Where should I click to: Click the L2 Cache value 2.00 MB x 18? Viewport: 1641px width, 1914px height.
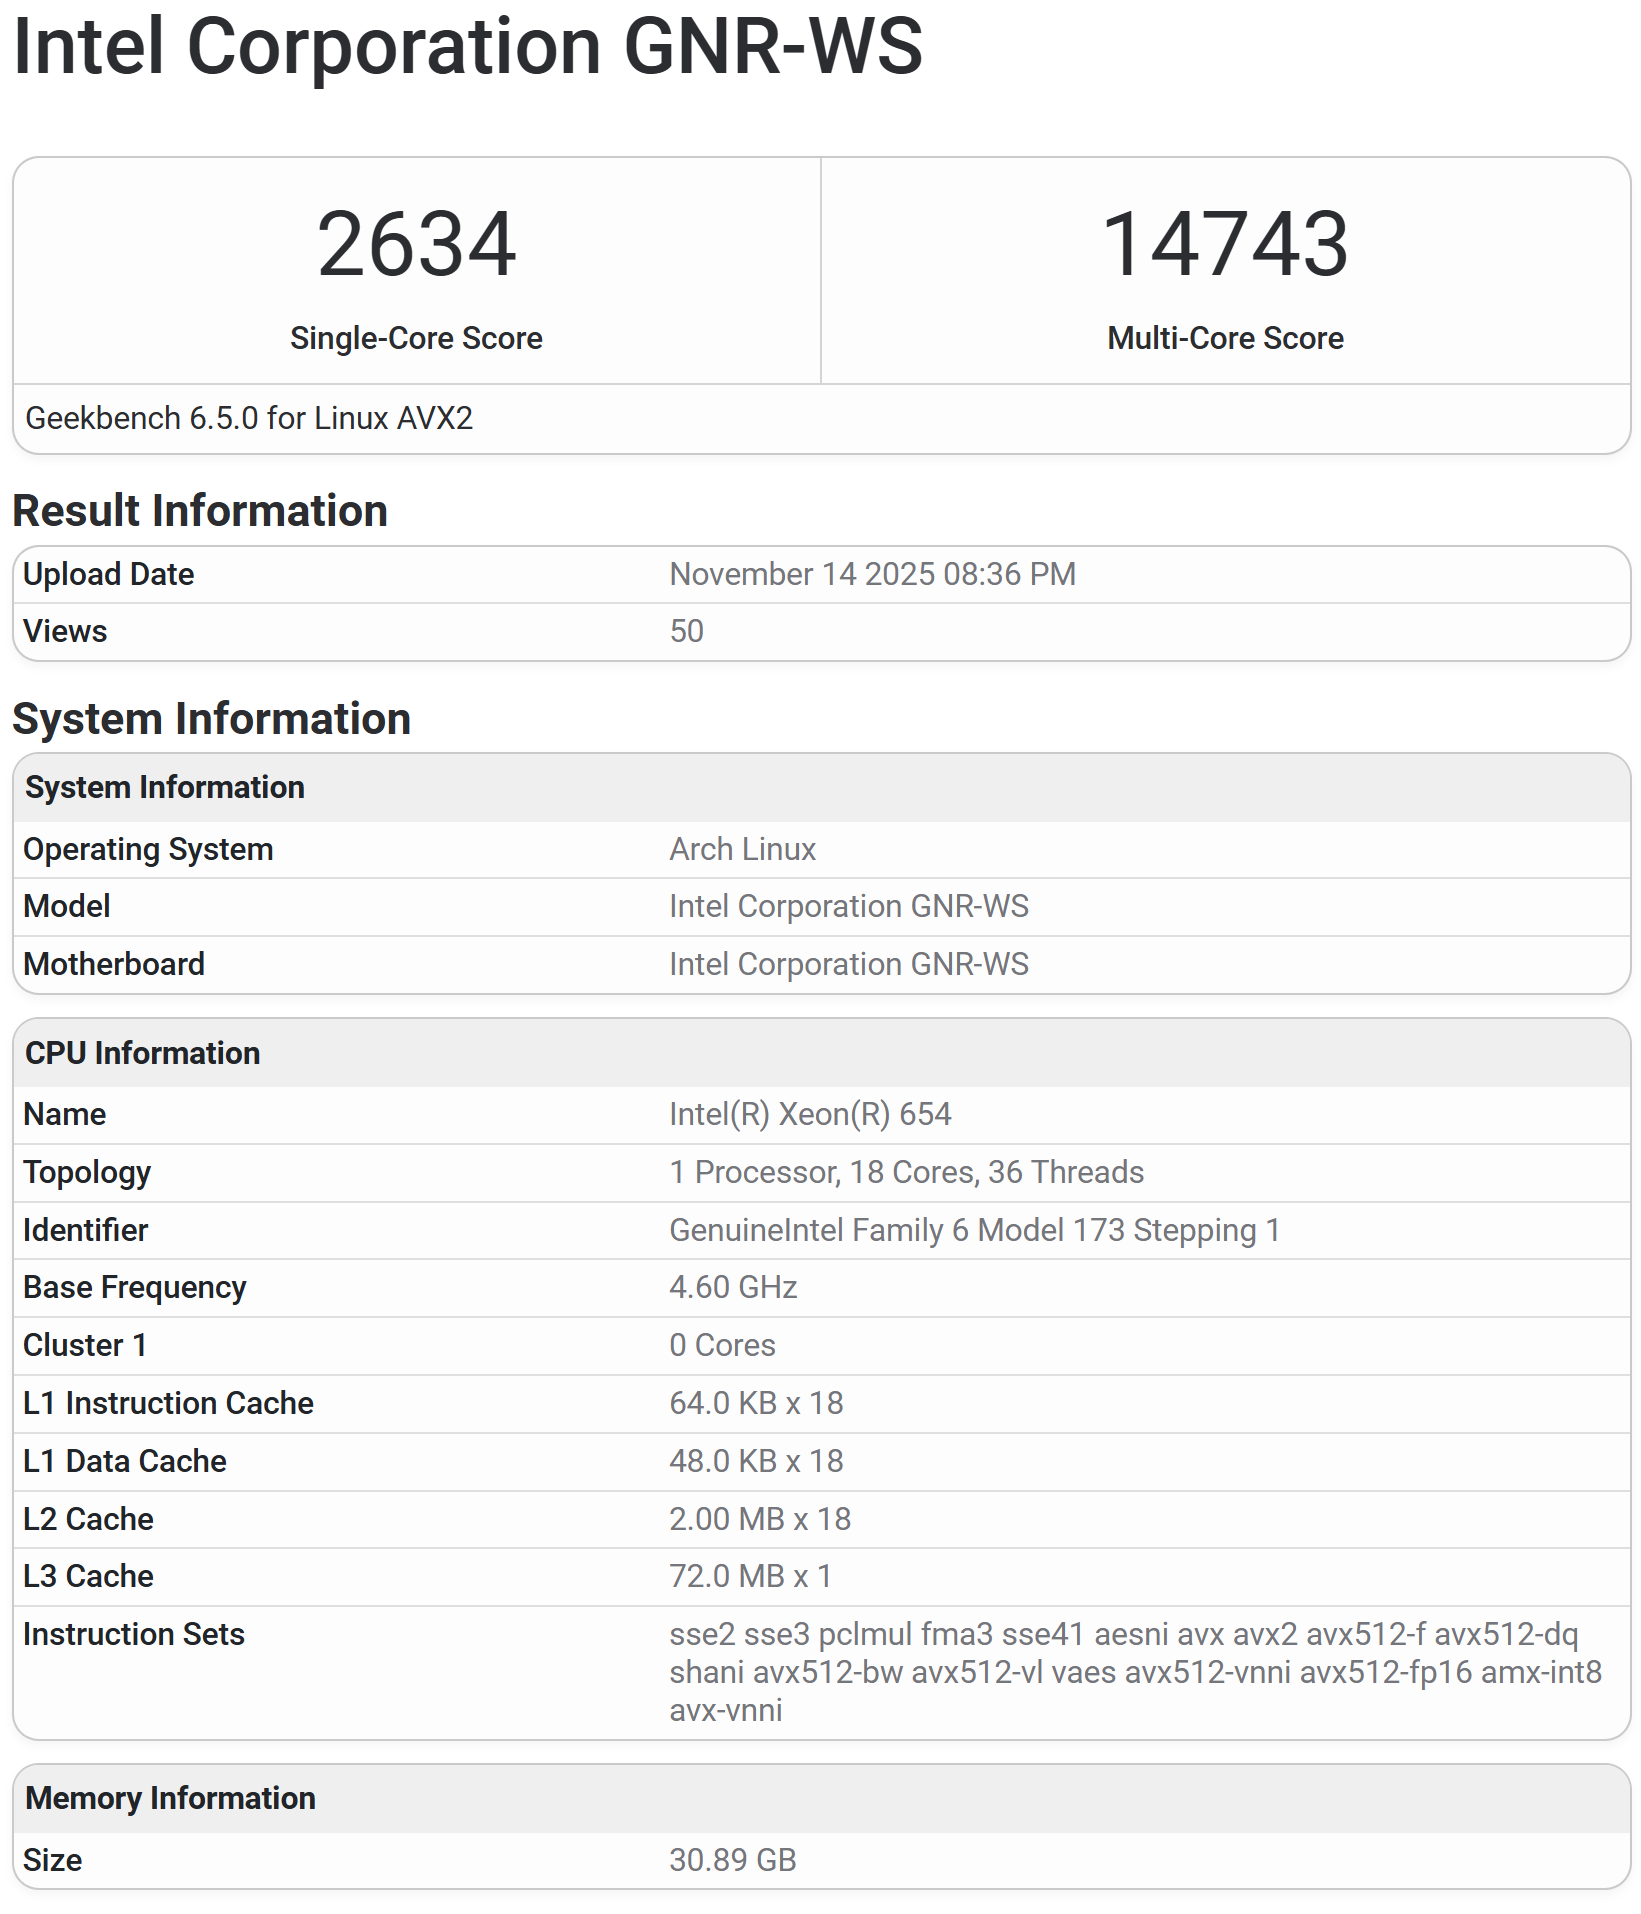760,1519
